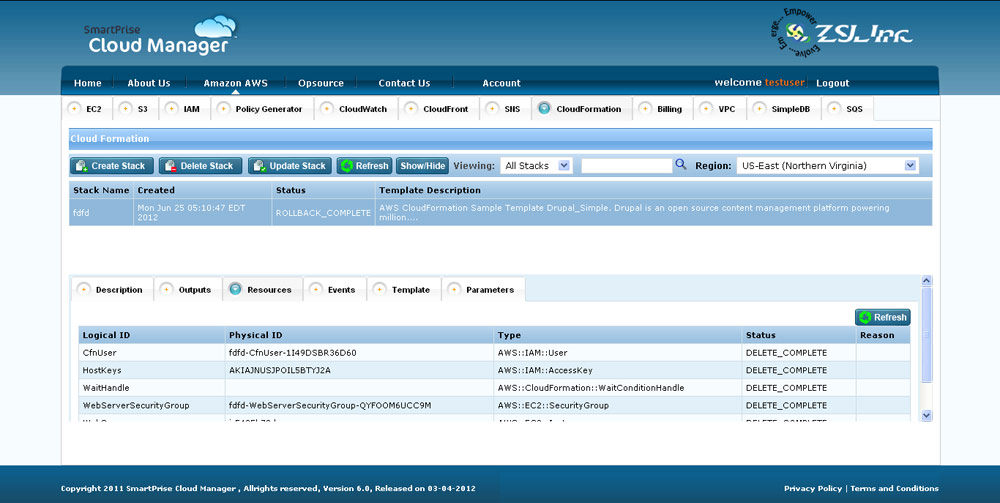Click the Update Stack button

click(x=289, y=166)
